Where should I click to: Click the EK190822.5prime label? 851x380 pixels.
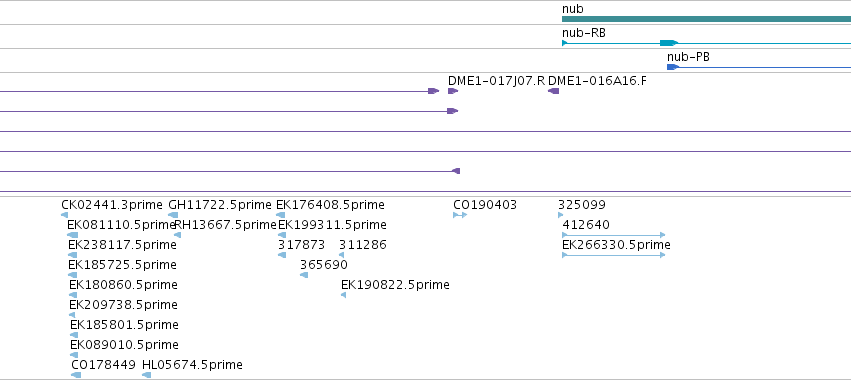pos(395,285)
